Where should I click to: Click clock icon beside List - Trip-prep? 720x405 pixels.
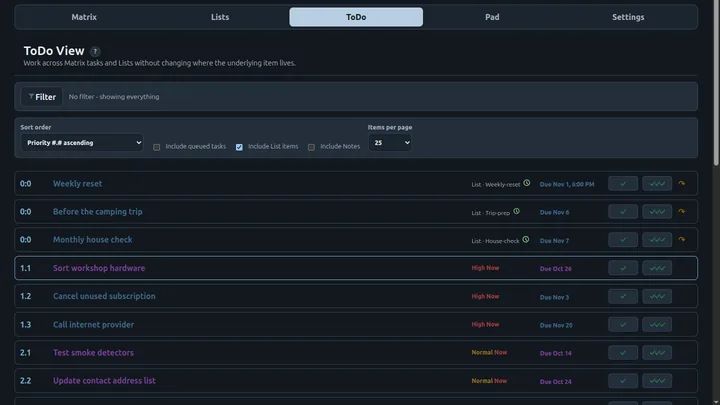pos(517,211)
